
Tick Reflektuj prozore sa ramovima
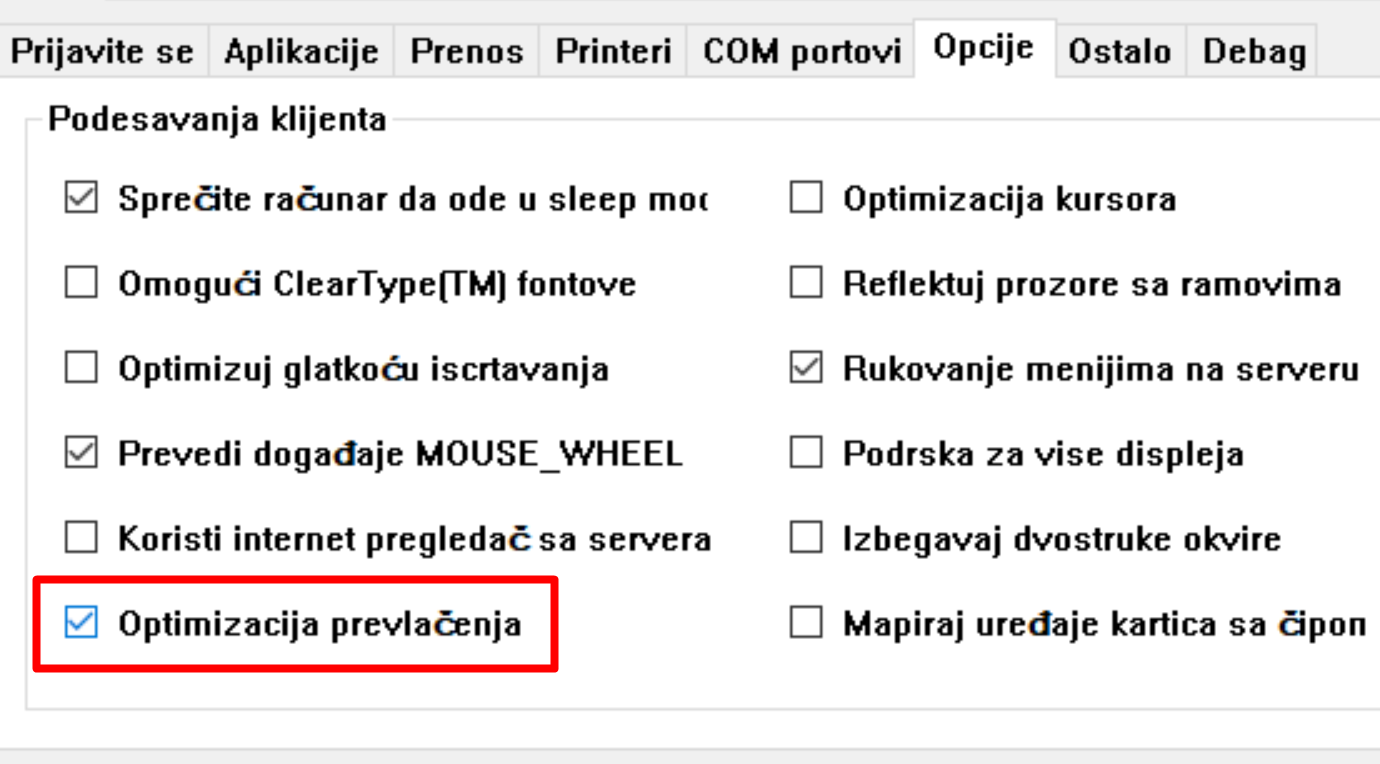(x=806, y=284)
